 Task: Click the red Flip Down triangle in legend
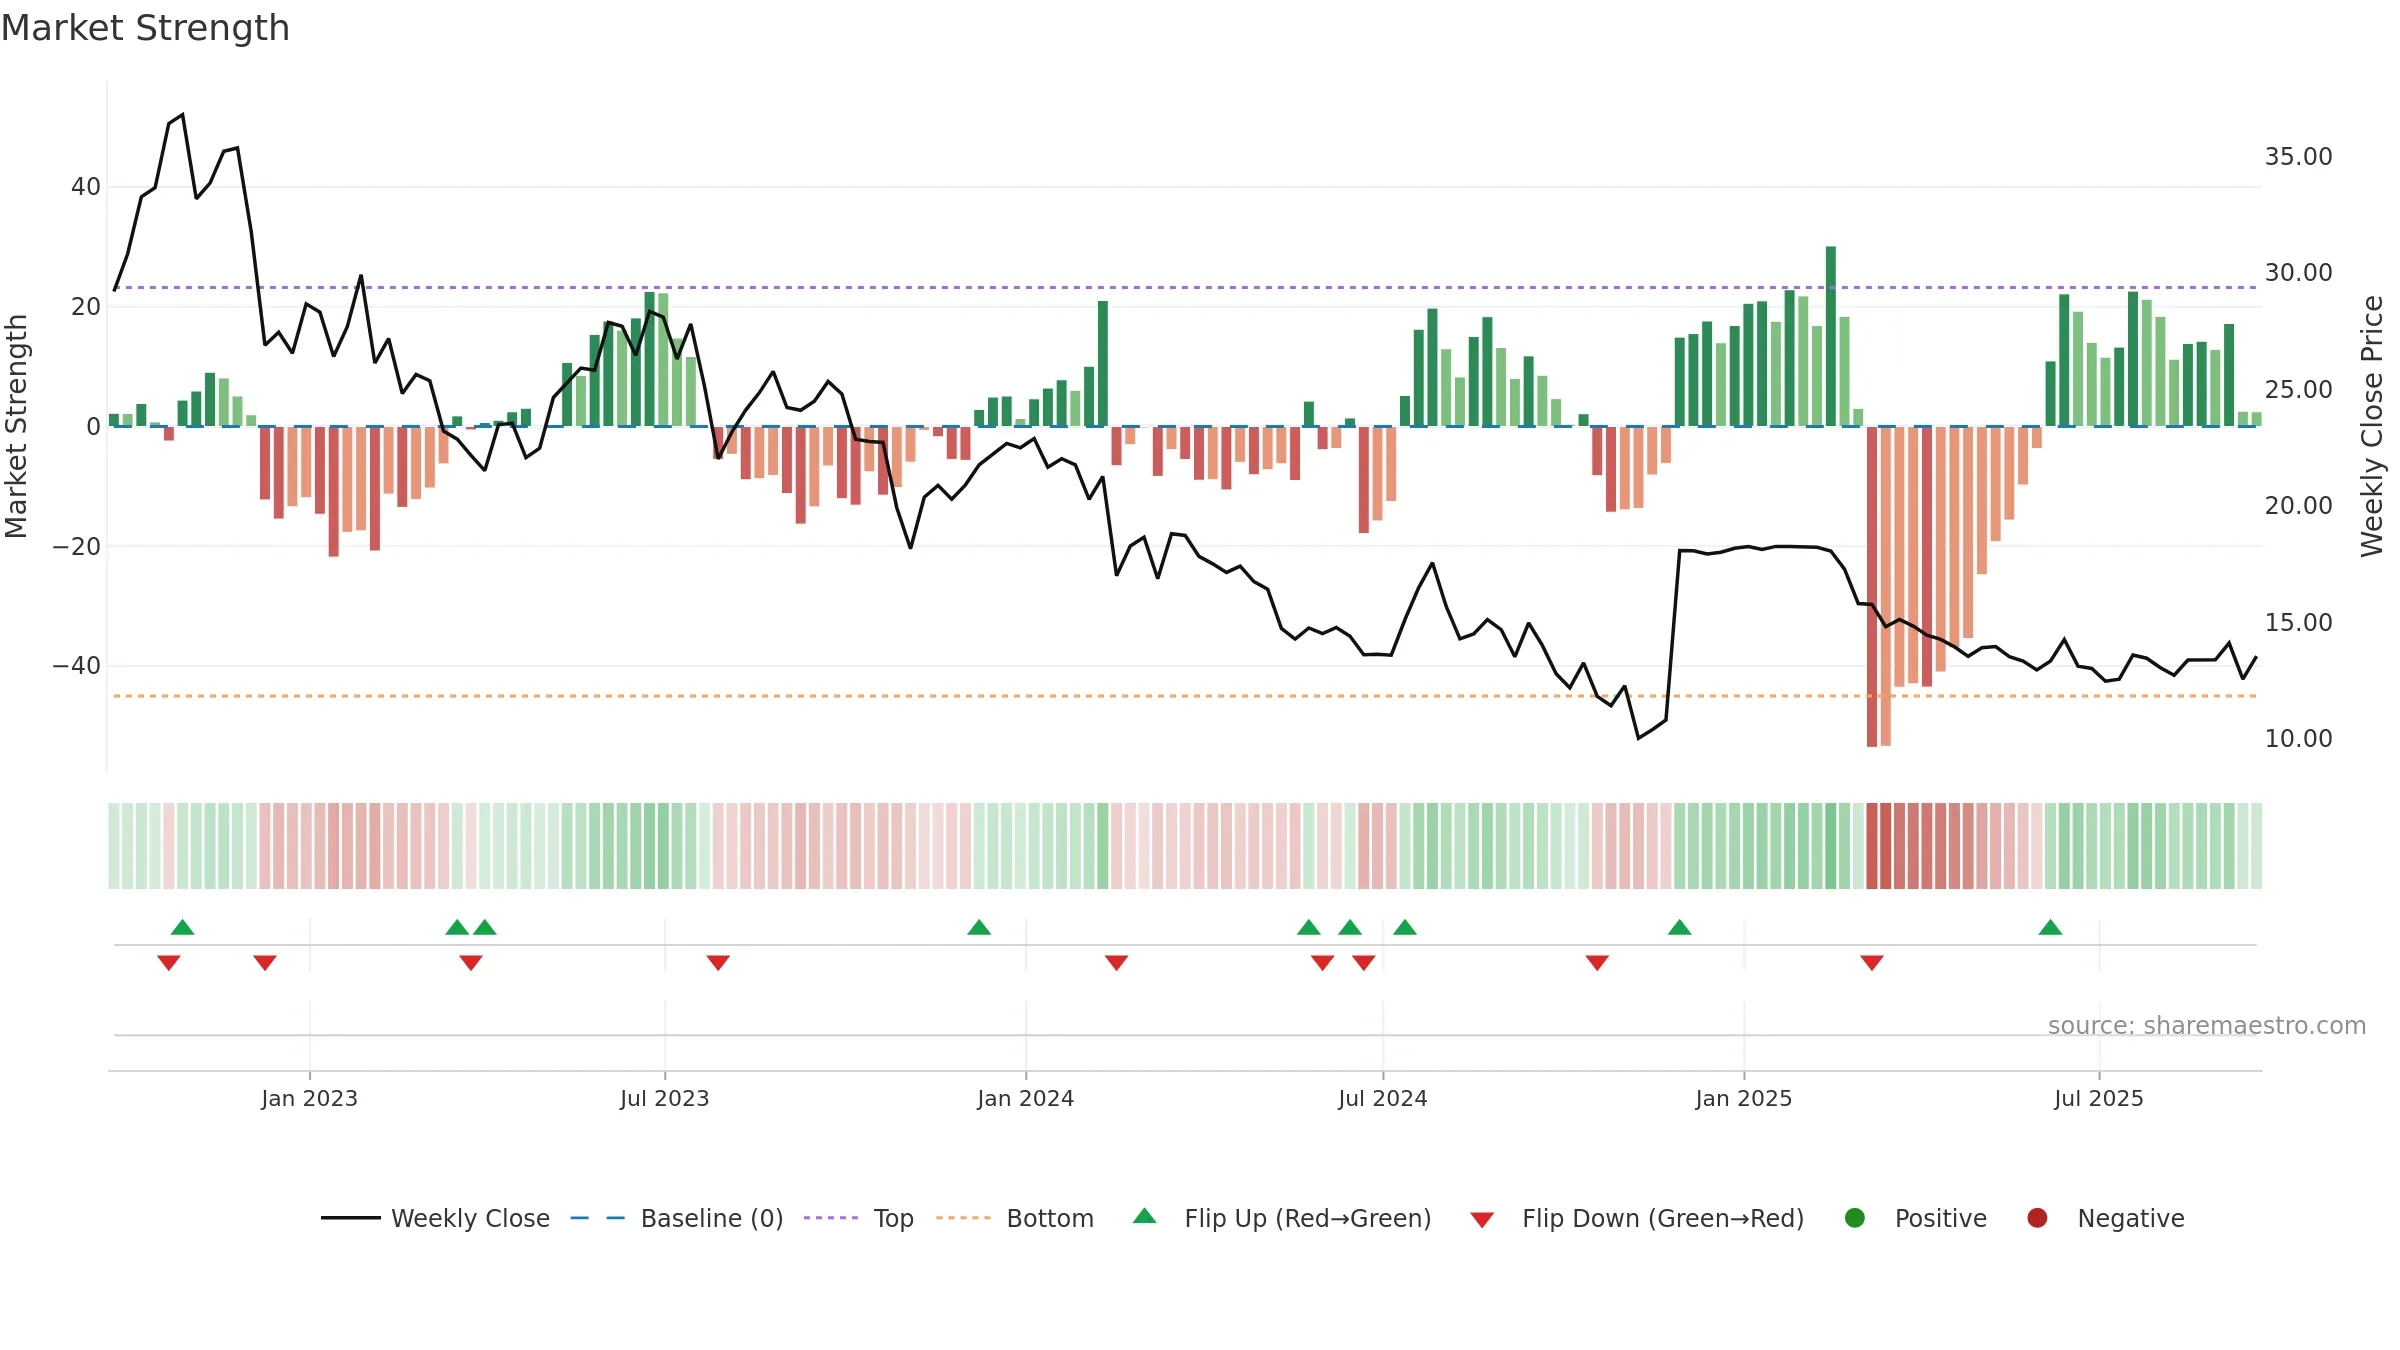click(1482, 1220)
